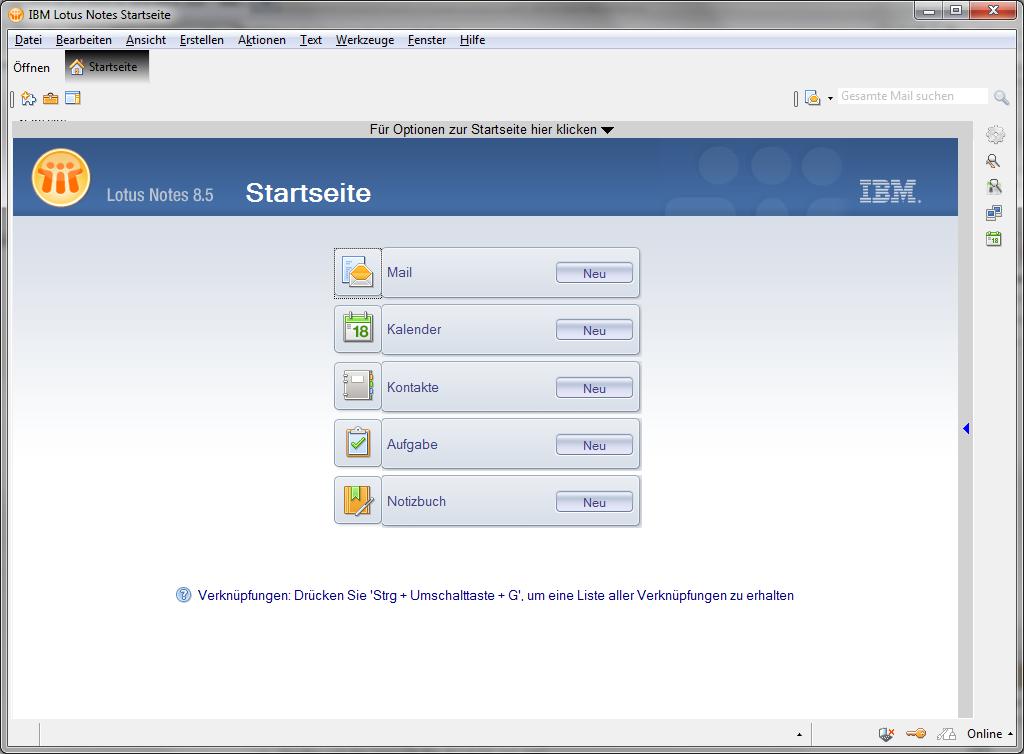Open the Kalender icon tile
The height and width of the screenshot is (754, 1024).
tap(357, 329)
